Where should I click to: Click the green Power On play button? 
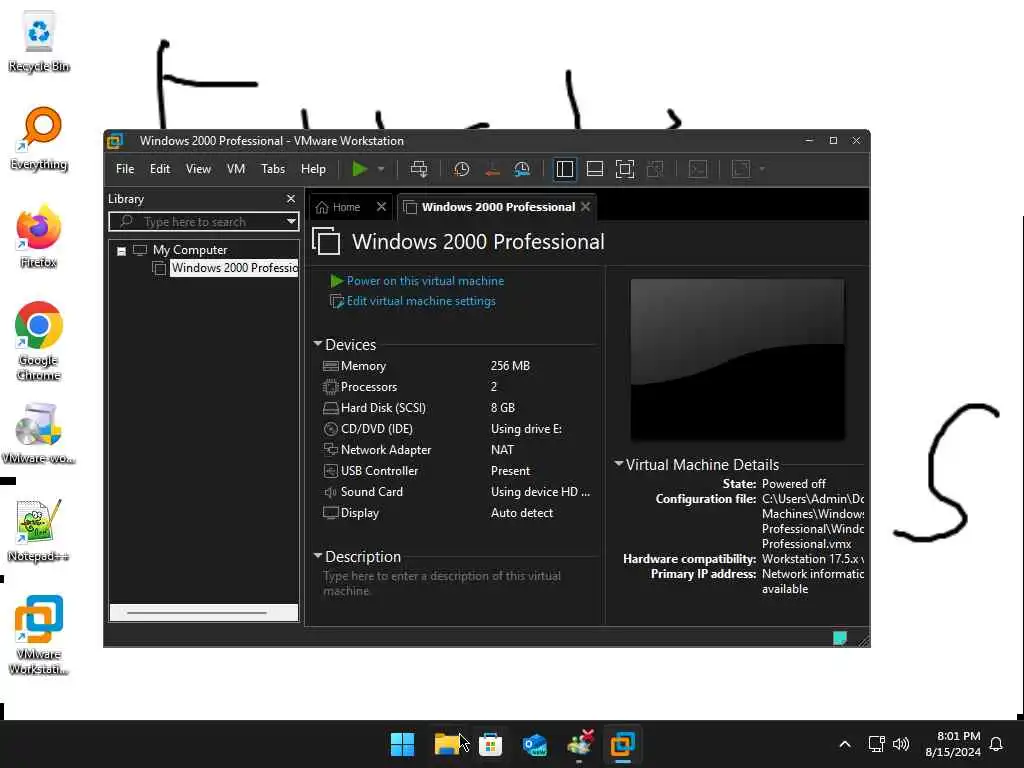point(359,169)
